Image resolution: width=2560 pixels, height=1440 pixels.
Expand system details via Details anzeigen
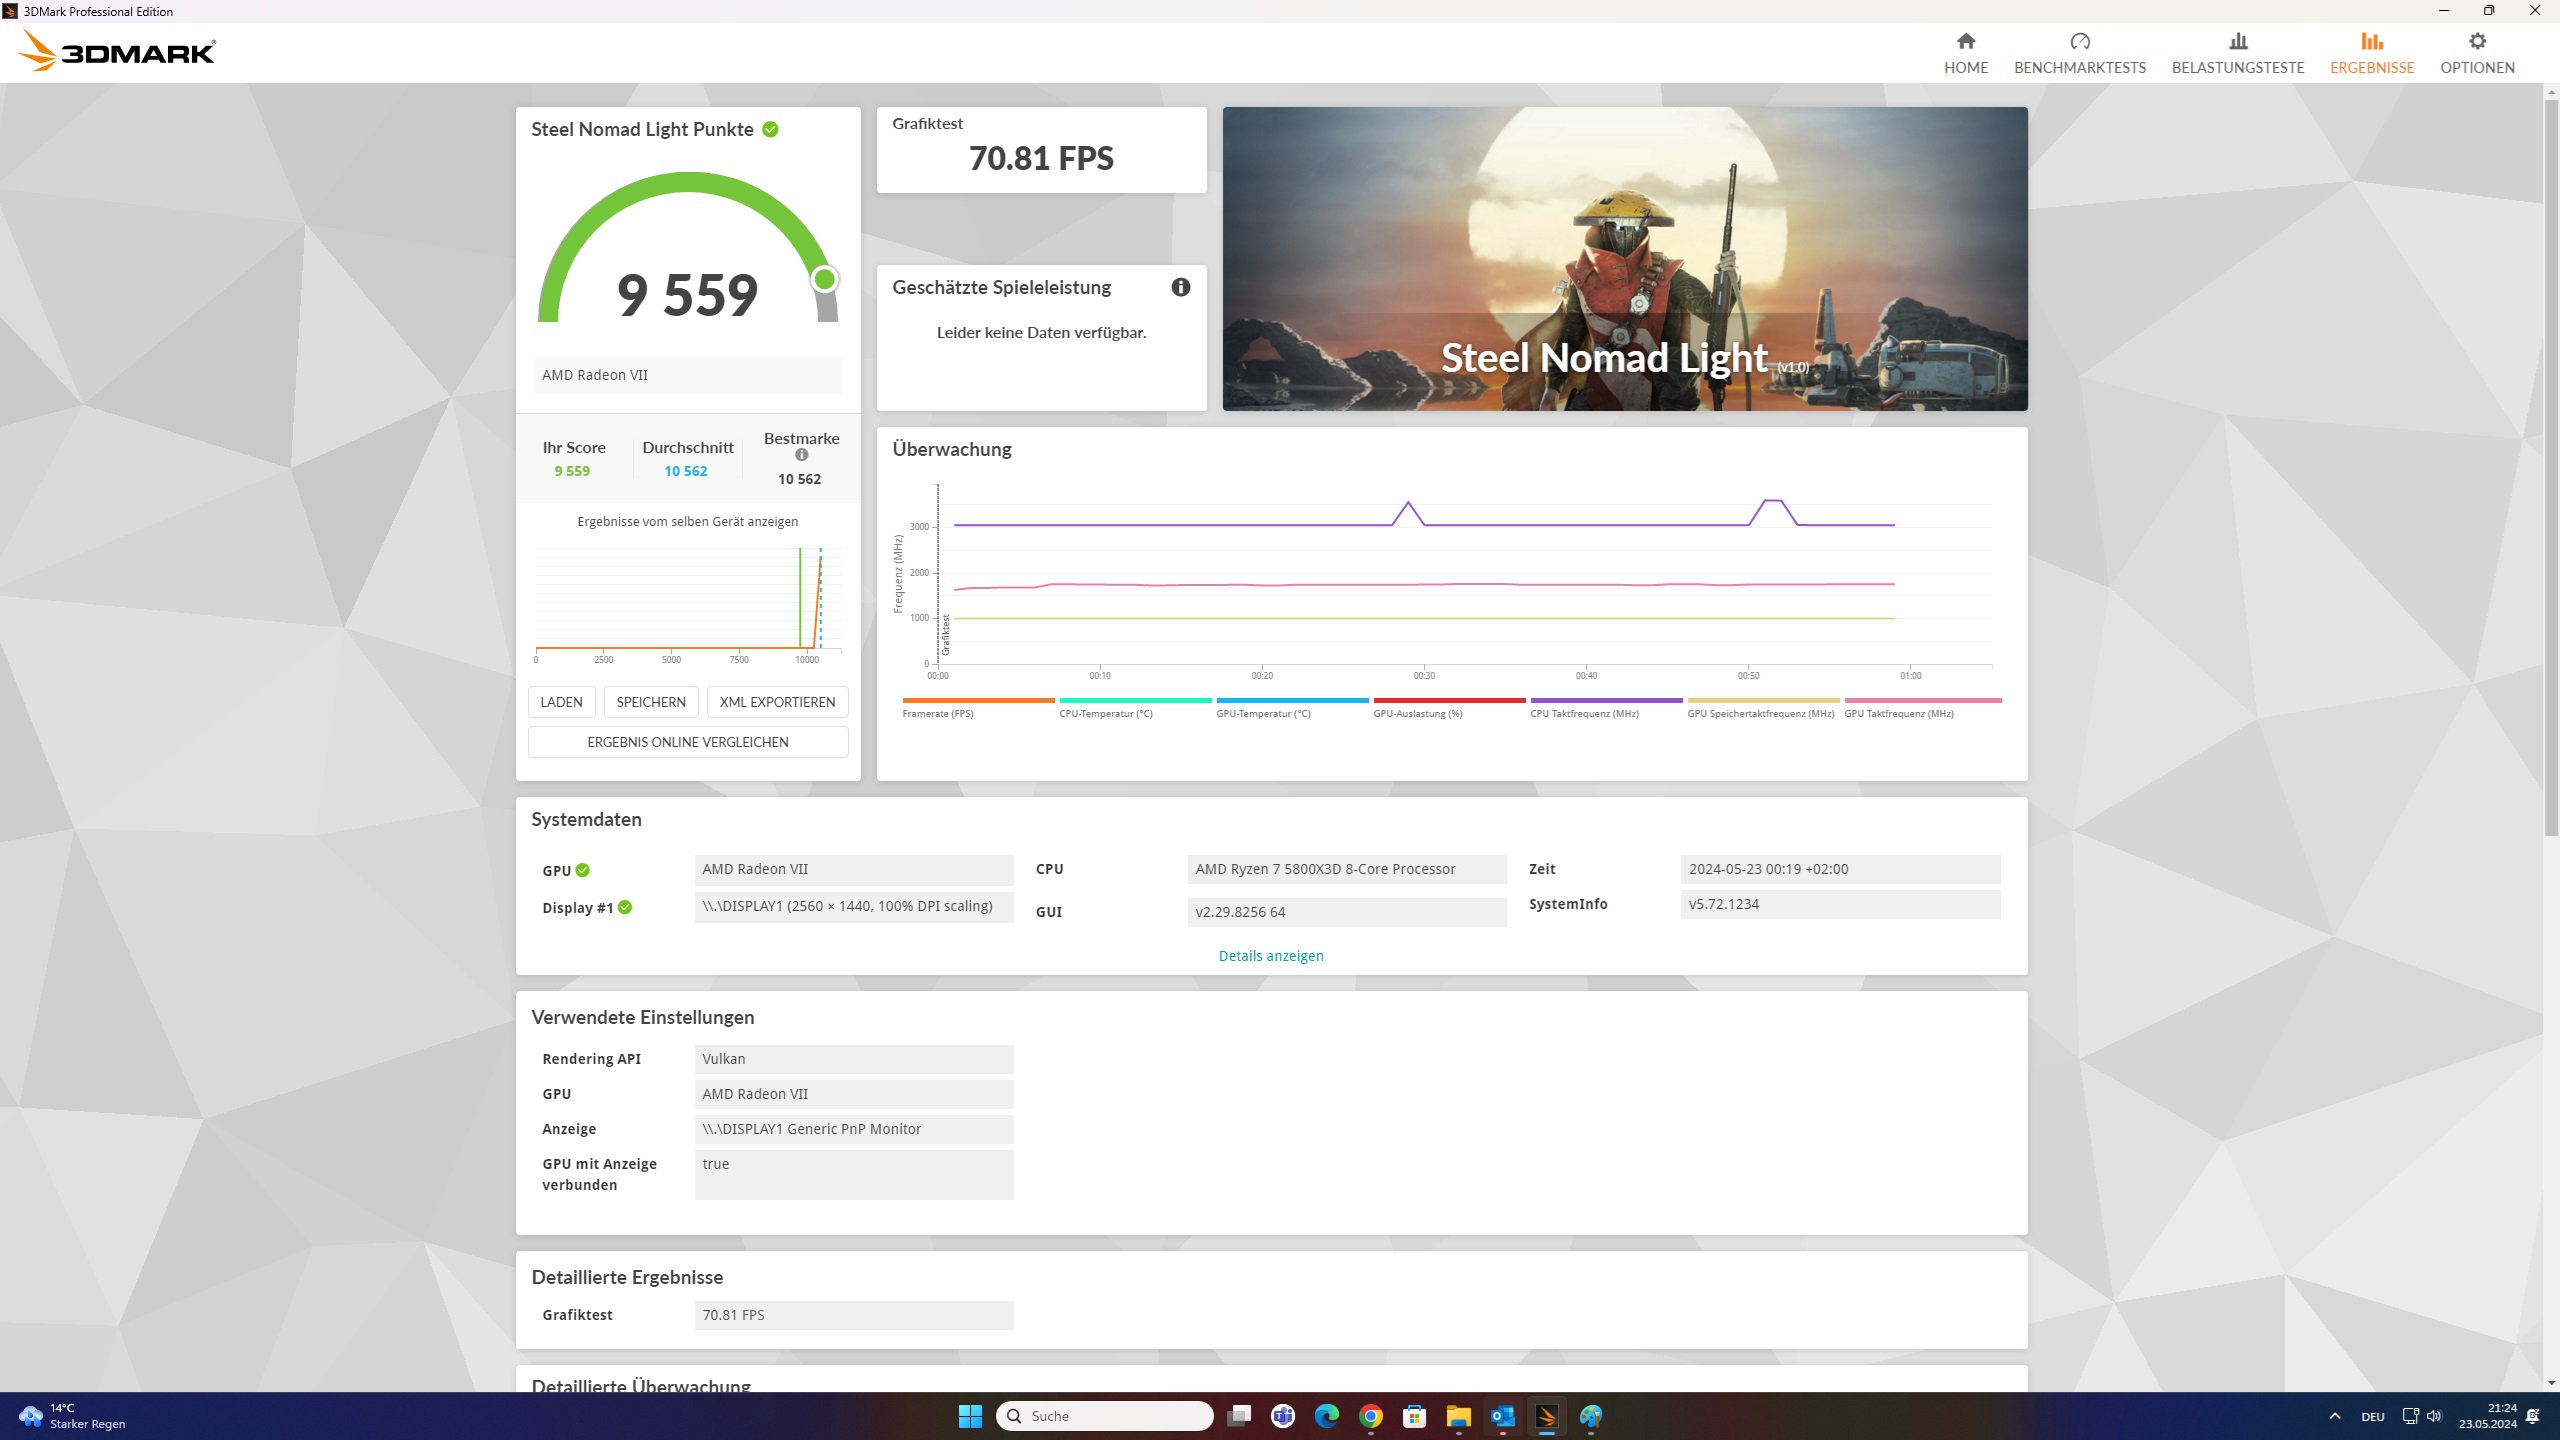click(1270, 956)
